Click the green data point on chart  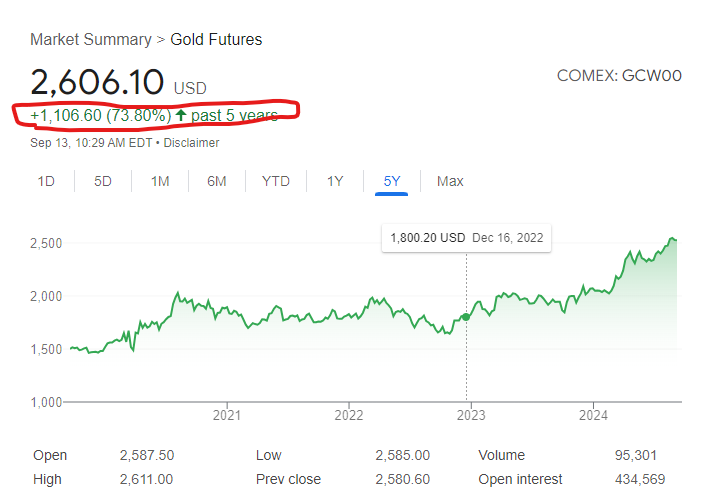click(x=466, y=317)
